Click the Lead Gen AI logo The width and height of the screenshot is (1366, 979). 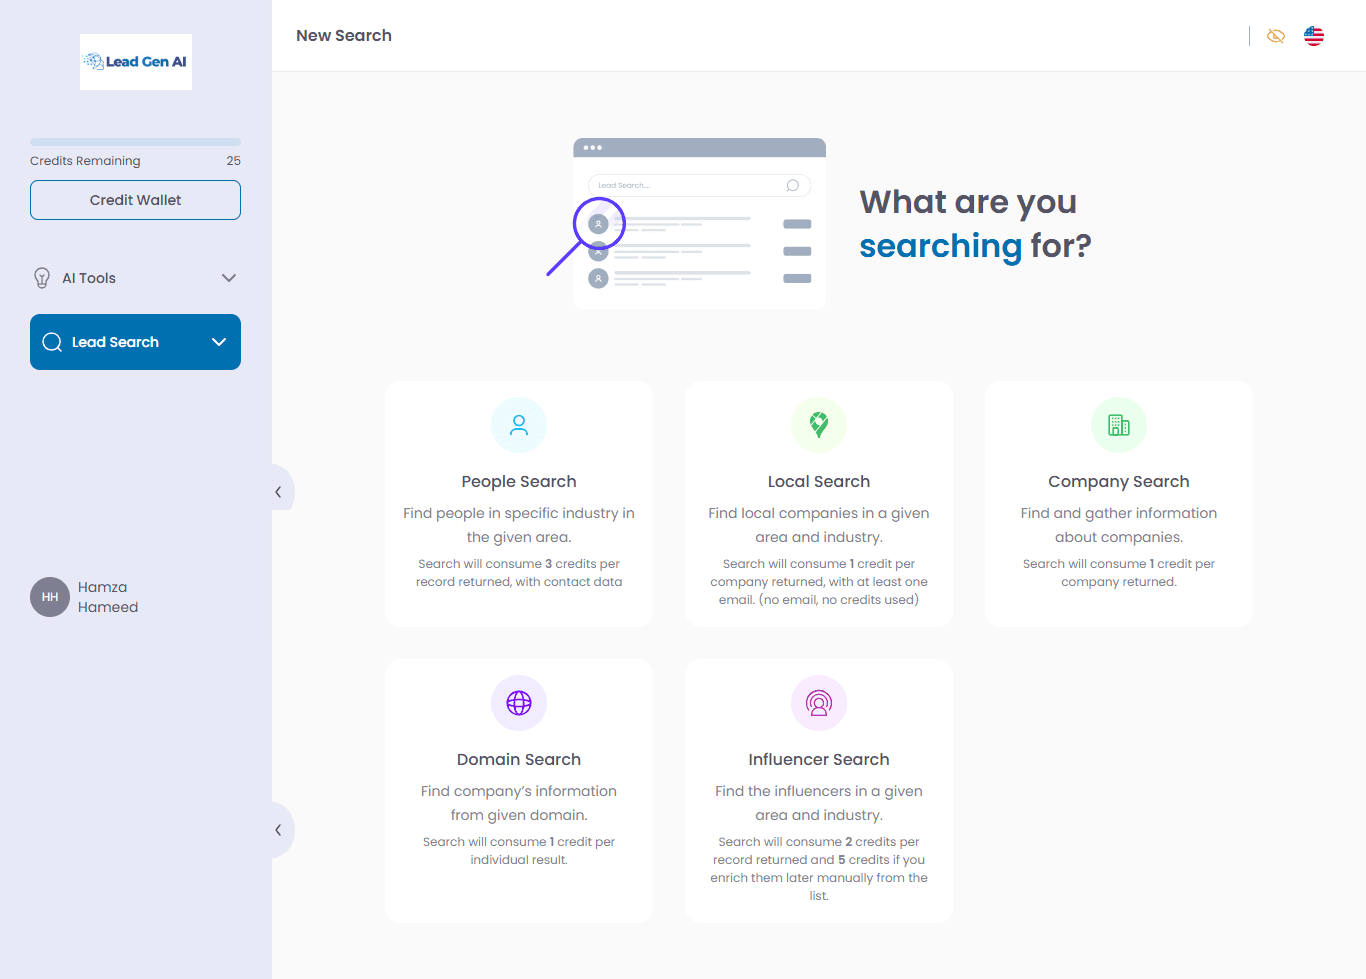[136, 62]
